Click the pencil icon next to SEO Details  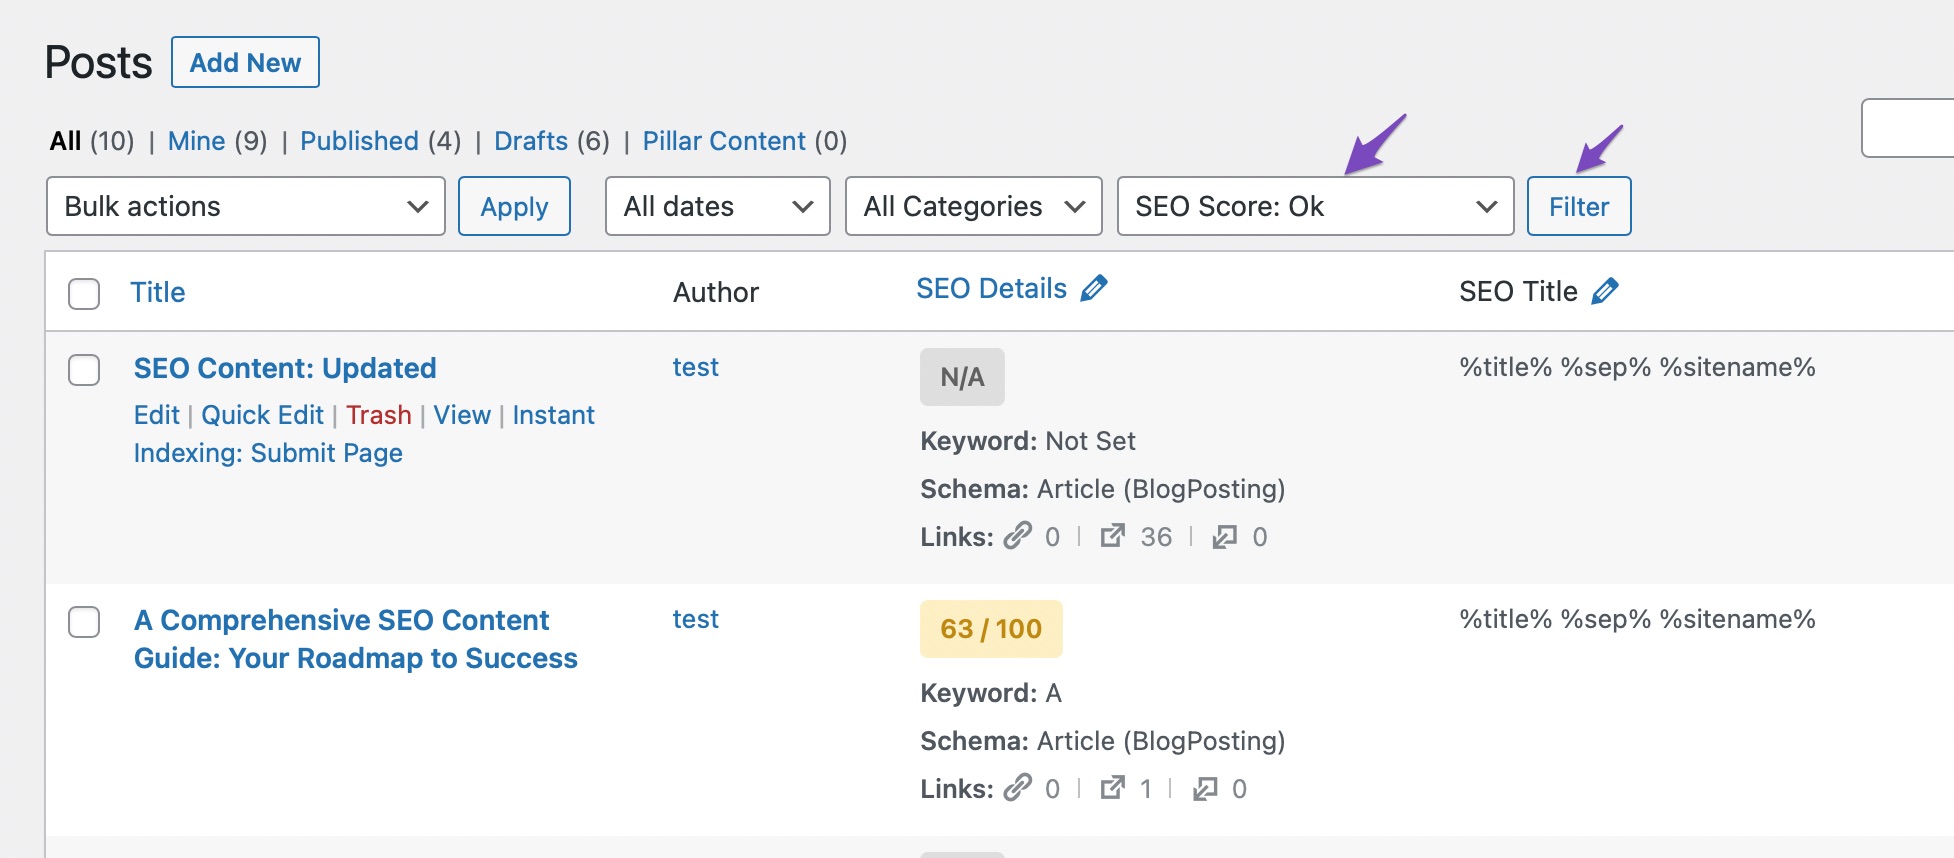(1094, 288)
